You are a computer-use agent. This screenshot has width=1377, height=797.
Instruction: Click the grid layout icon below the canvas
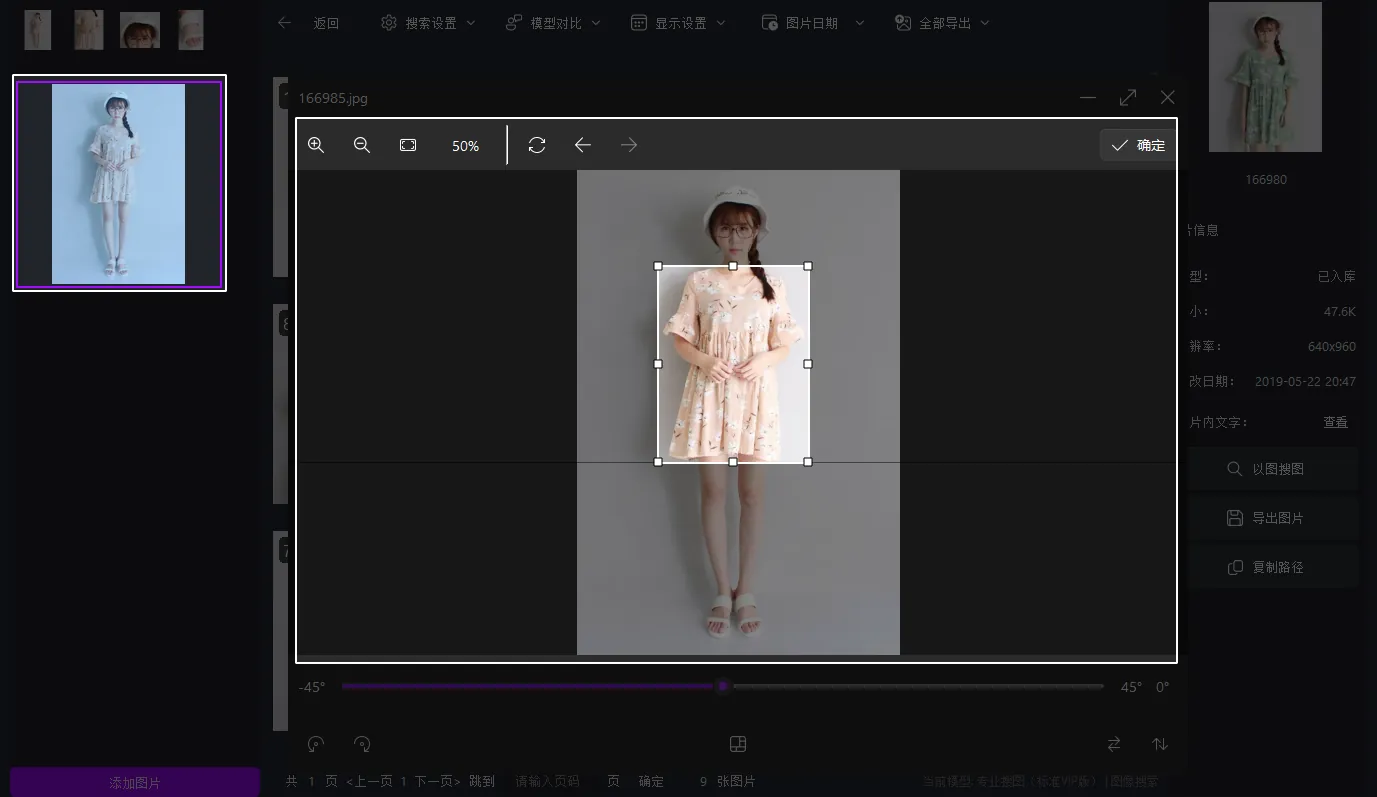click(x=738, y=744)
